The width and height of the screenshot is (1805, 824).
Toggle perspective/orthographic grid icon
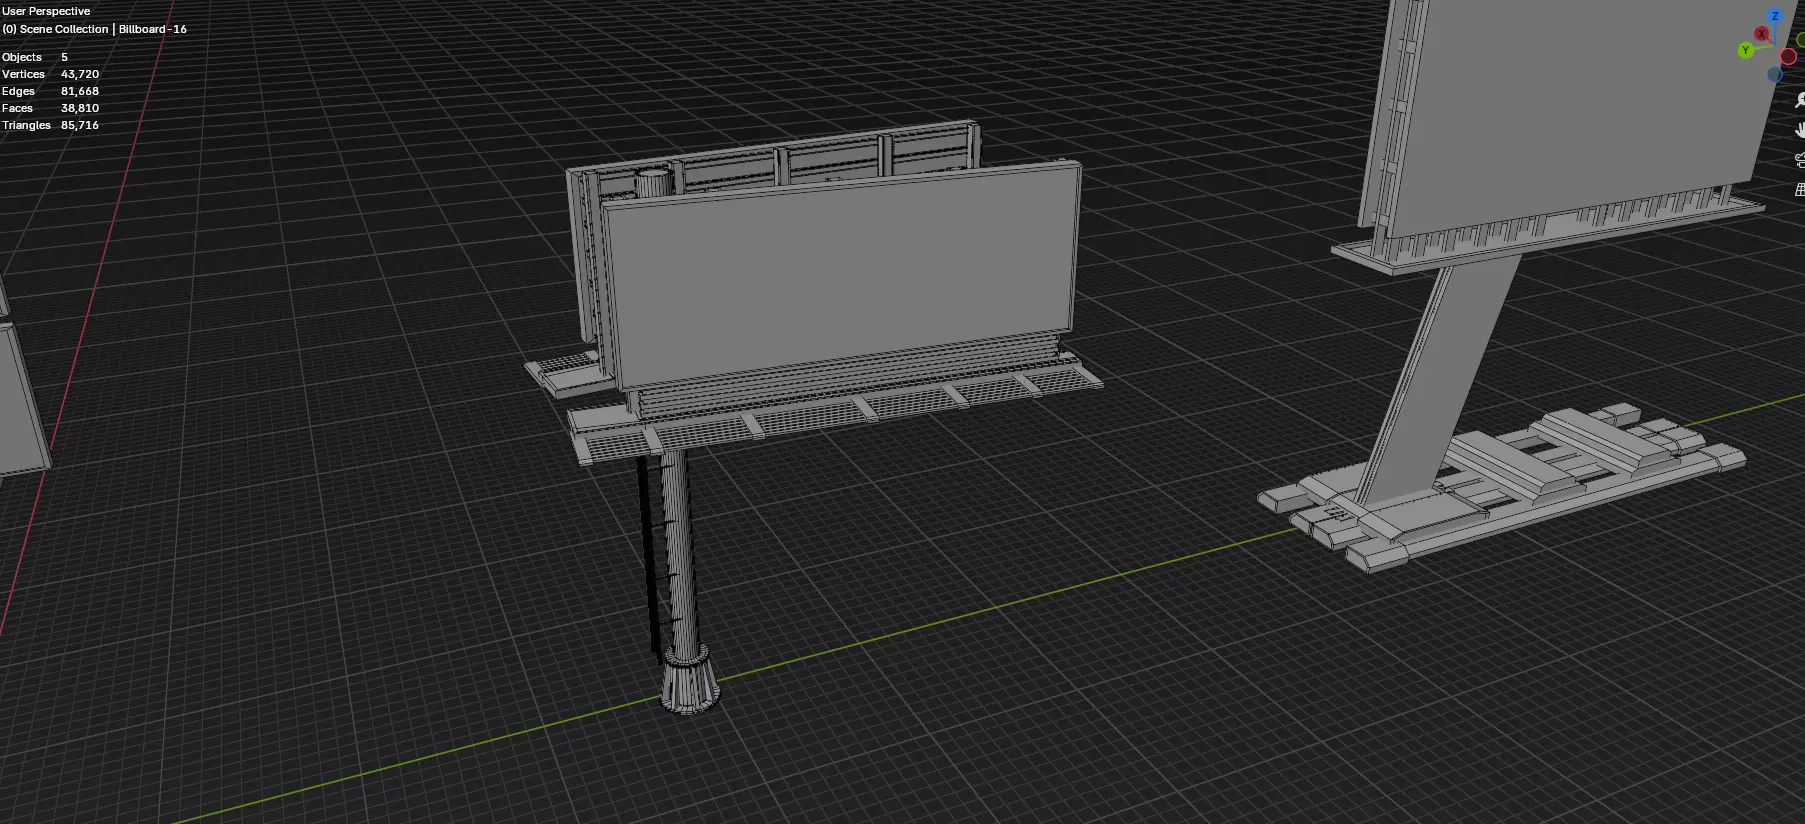[1800, 190]
